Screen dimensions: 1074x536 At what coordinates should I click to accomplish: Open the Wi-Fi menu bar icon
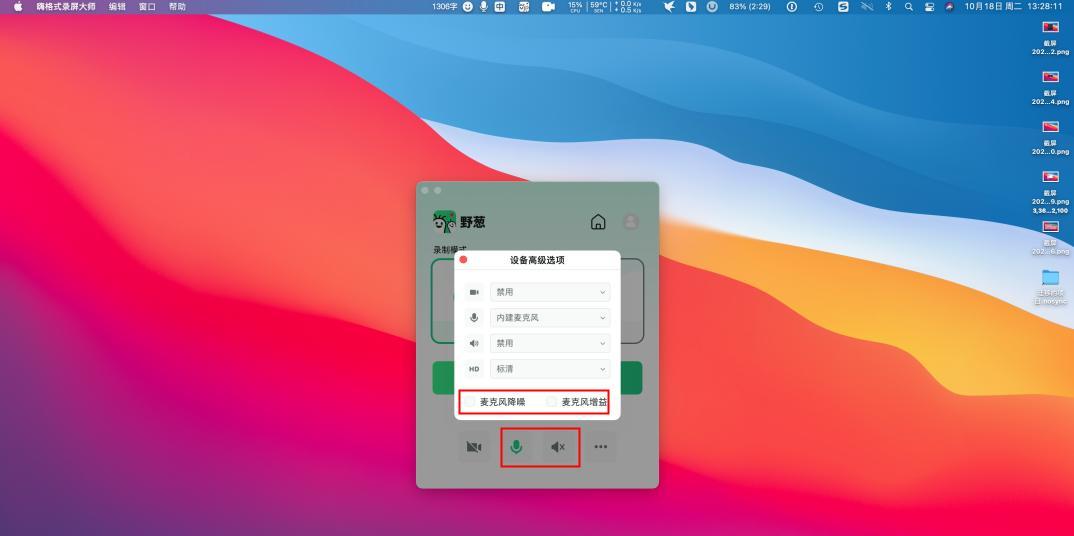pyautogui.click(x=866, y=6)
